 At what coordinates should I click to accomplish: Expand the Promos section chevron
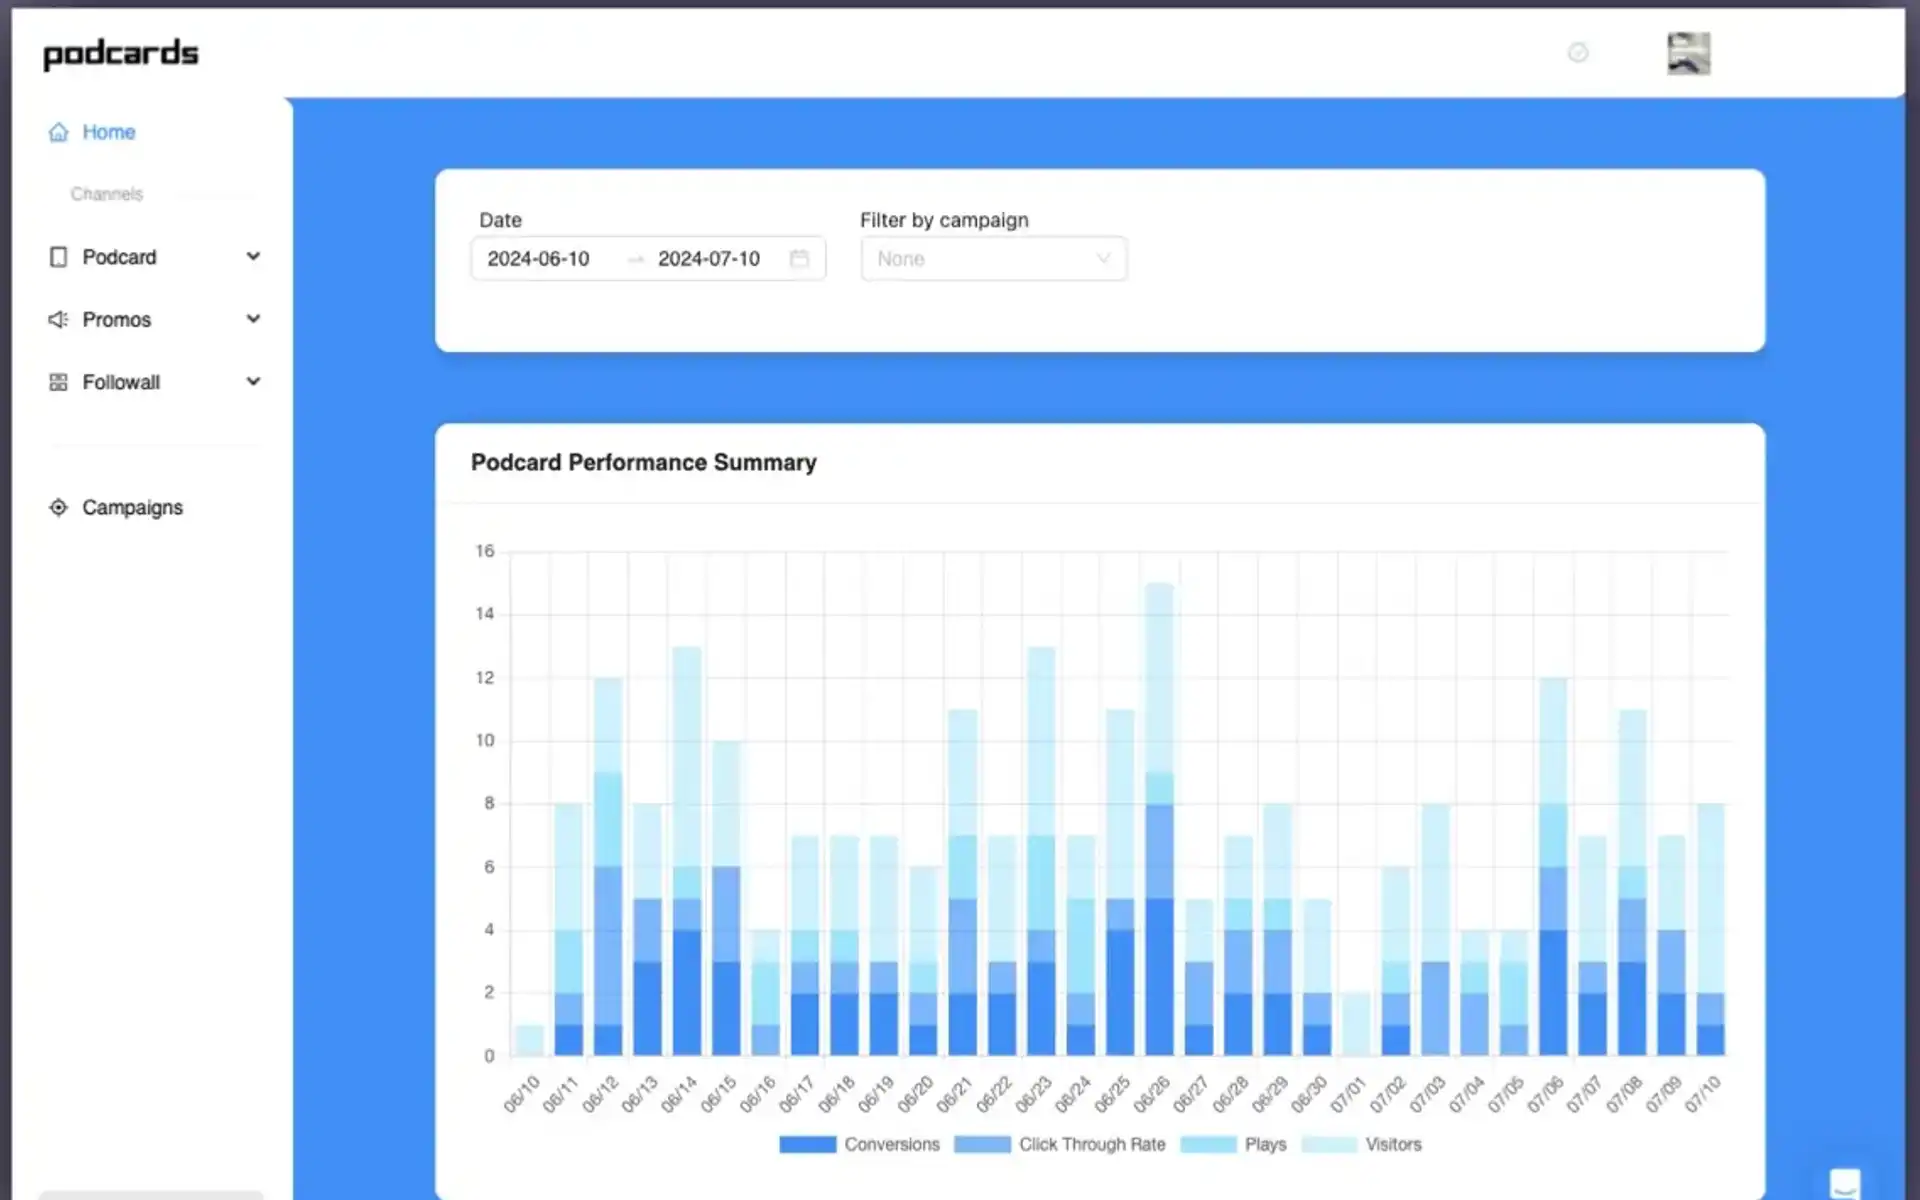pos(253,319)
